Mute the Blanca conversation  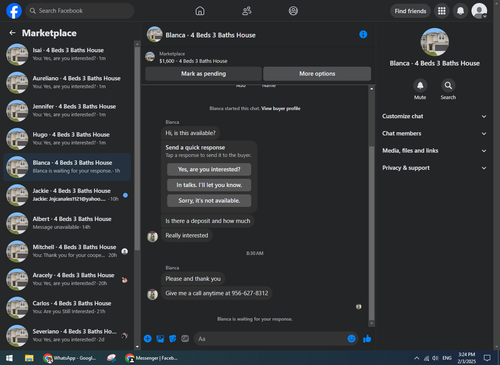[420, 86]
